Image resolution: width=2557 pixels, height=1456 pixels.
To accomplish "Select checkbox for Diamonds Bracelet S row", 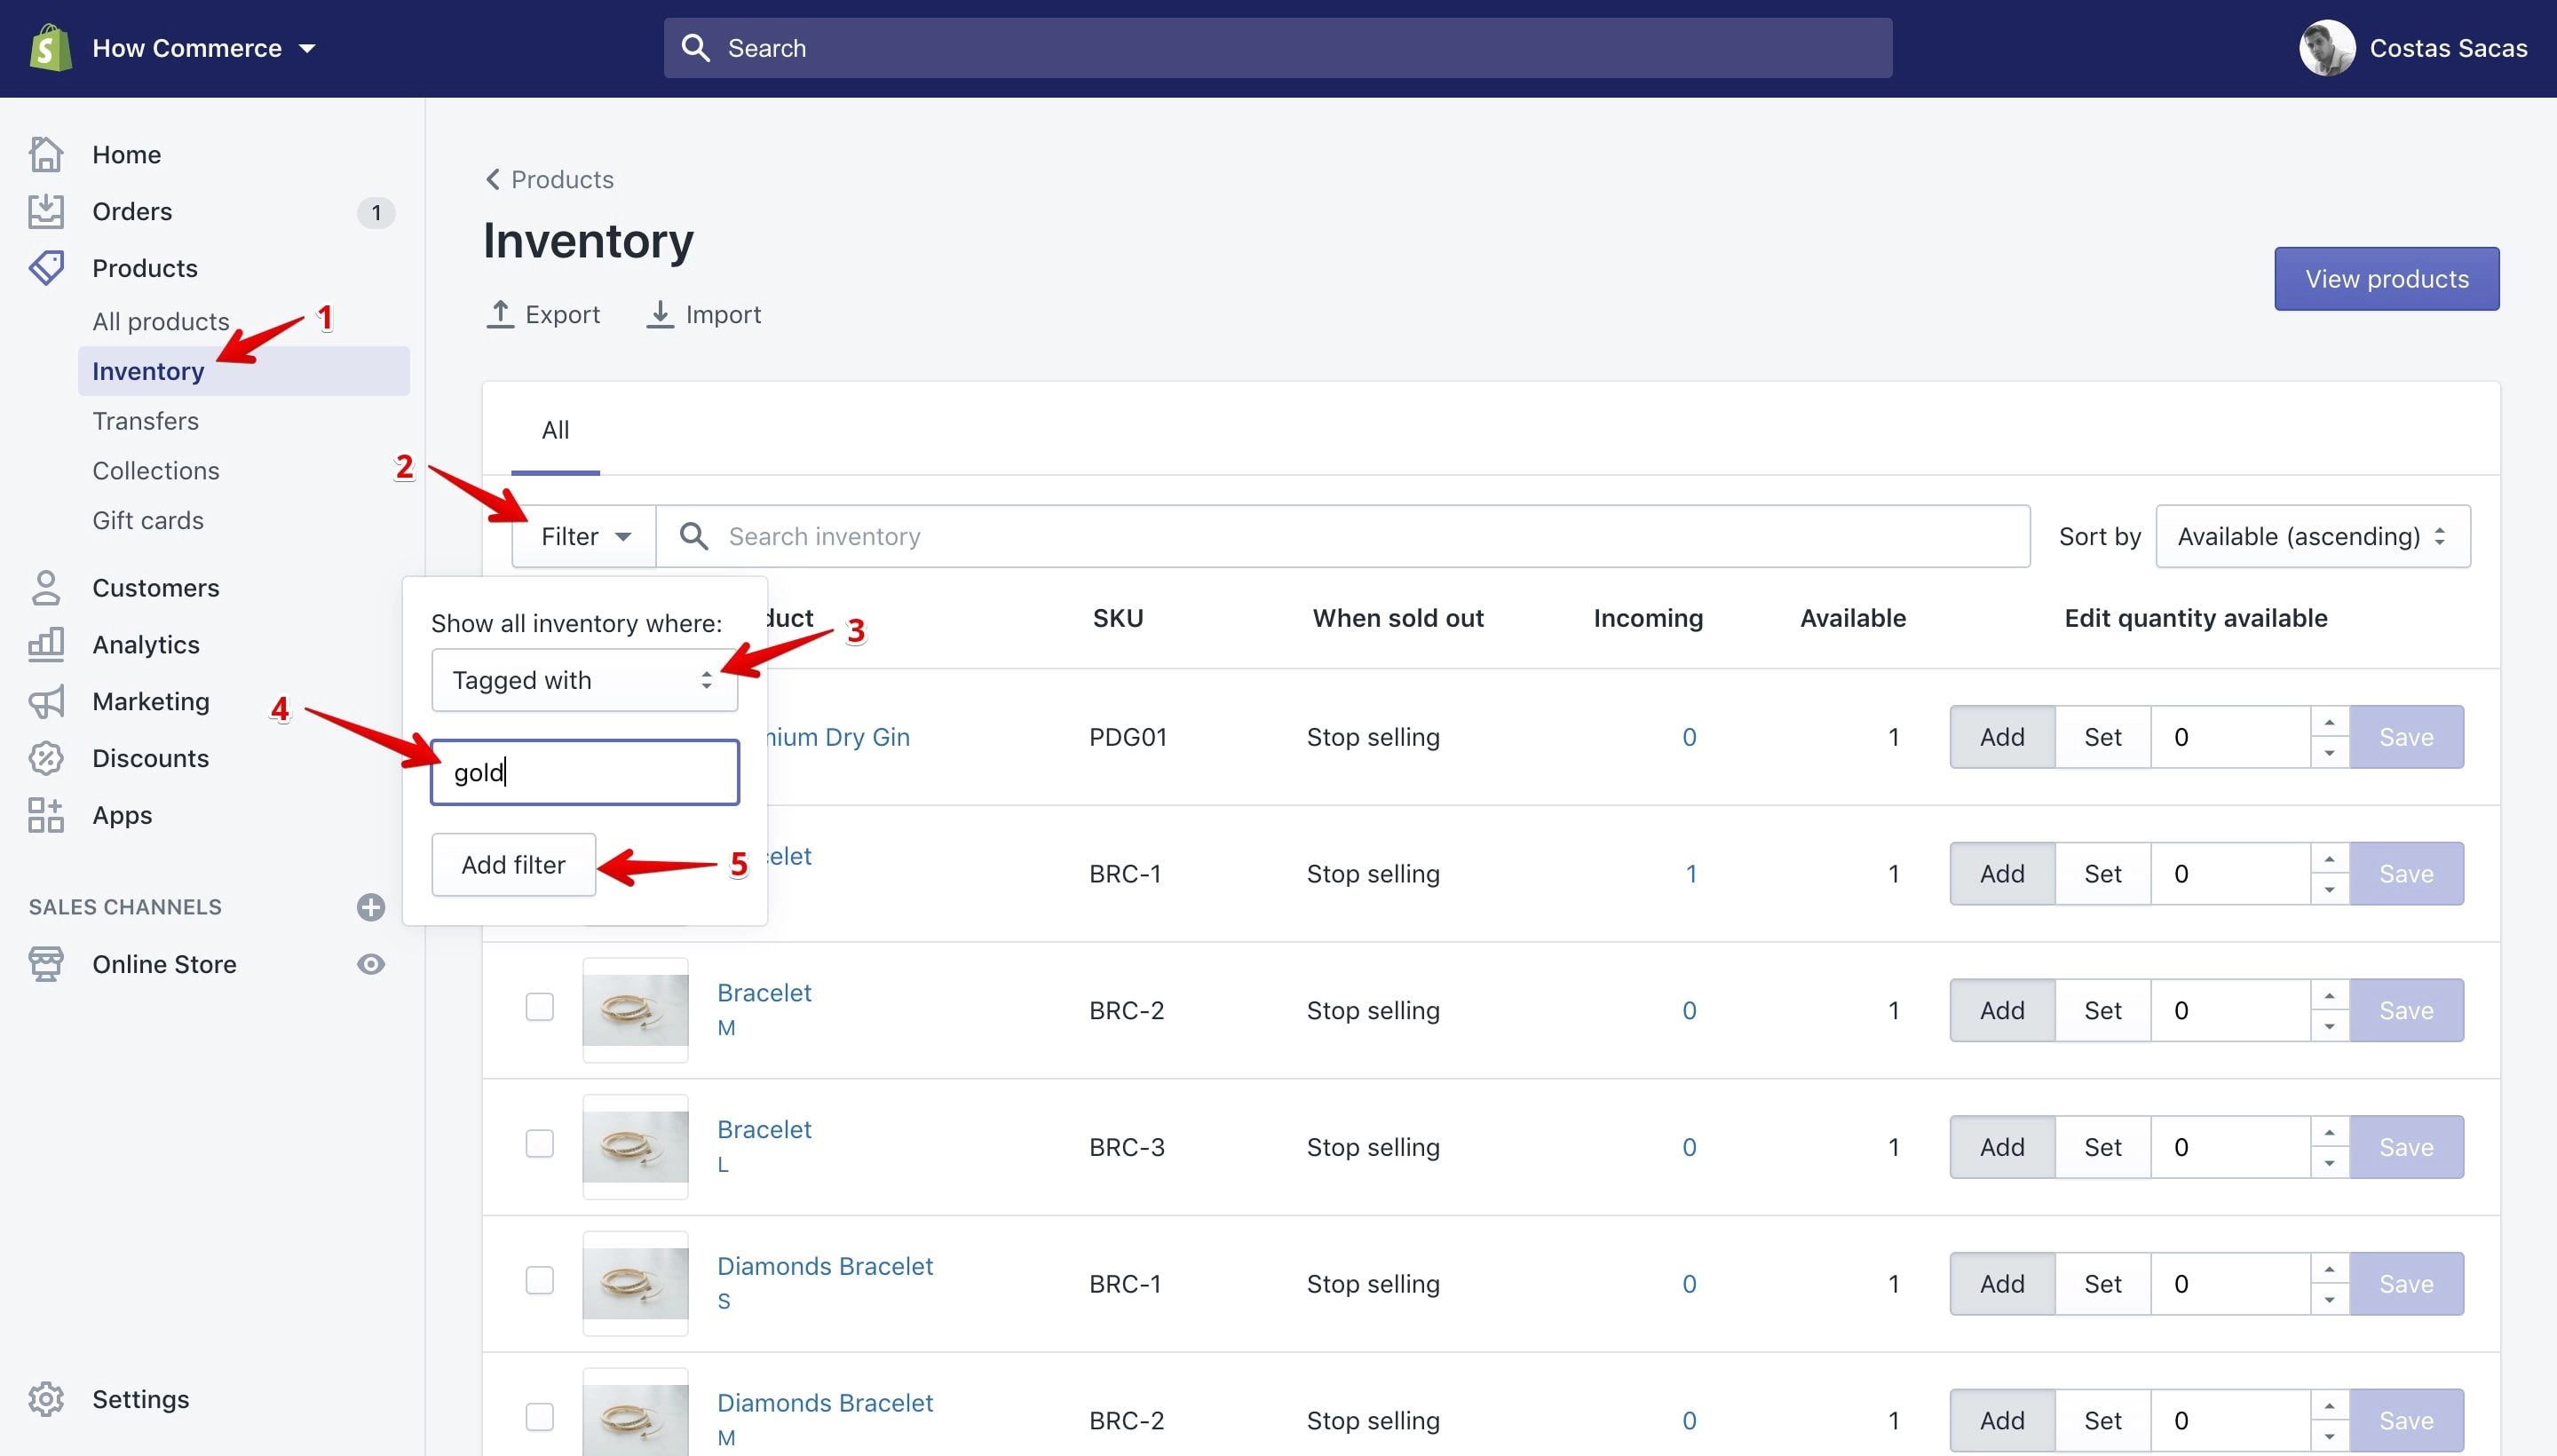I will [540, 1280].
